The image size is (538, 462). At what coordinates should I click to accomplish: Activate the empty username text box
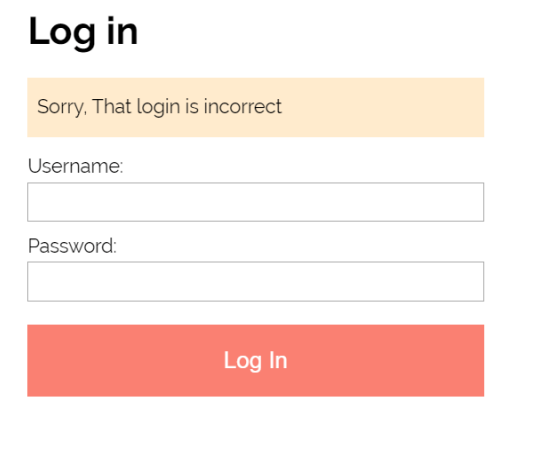(256, 202)
